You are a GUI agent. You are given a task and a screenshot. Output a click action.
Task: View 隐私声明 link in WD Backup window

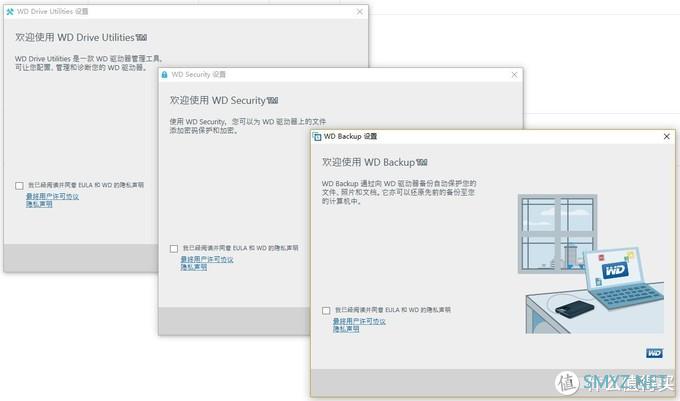coord(346,328)
